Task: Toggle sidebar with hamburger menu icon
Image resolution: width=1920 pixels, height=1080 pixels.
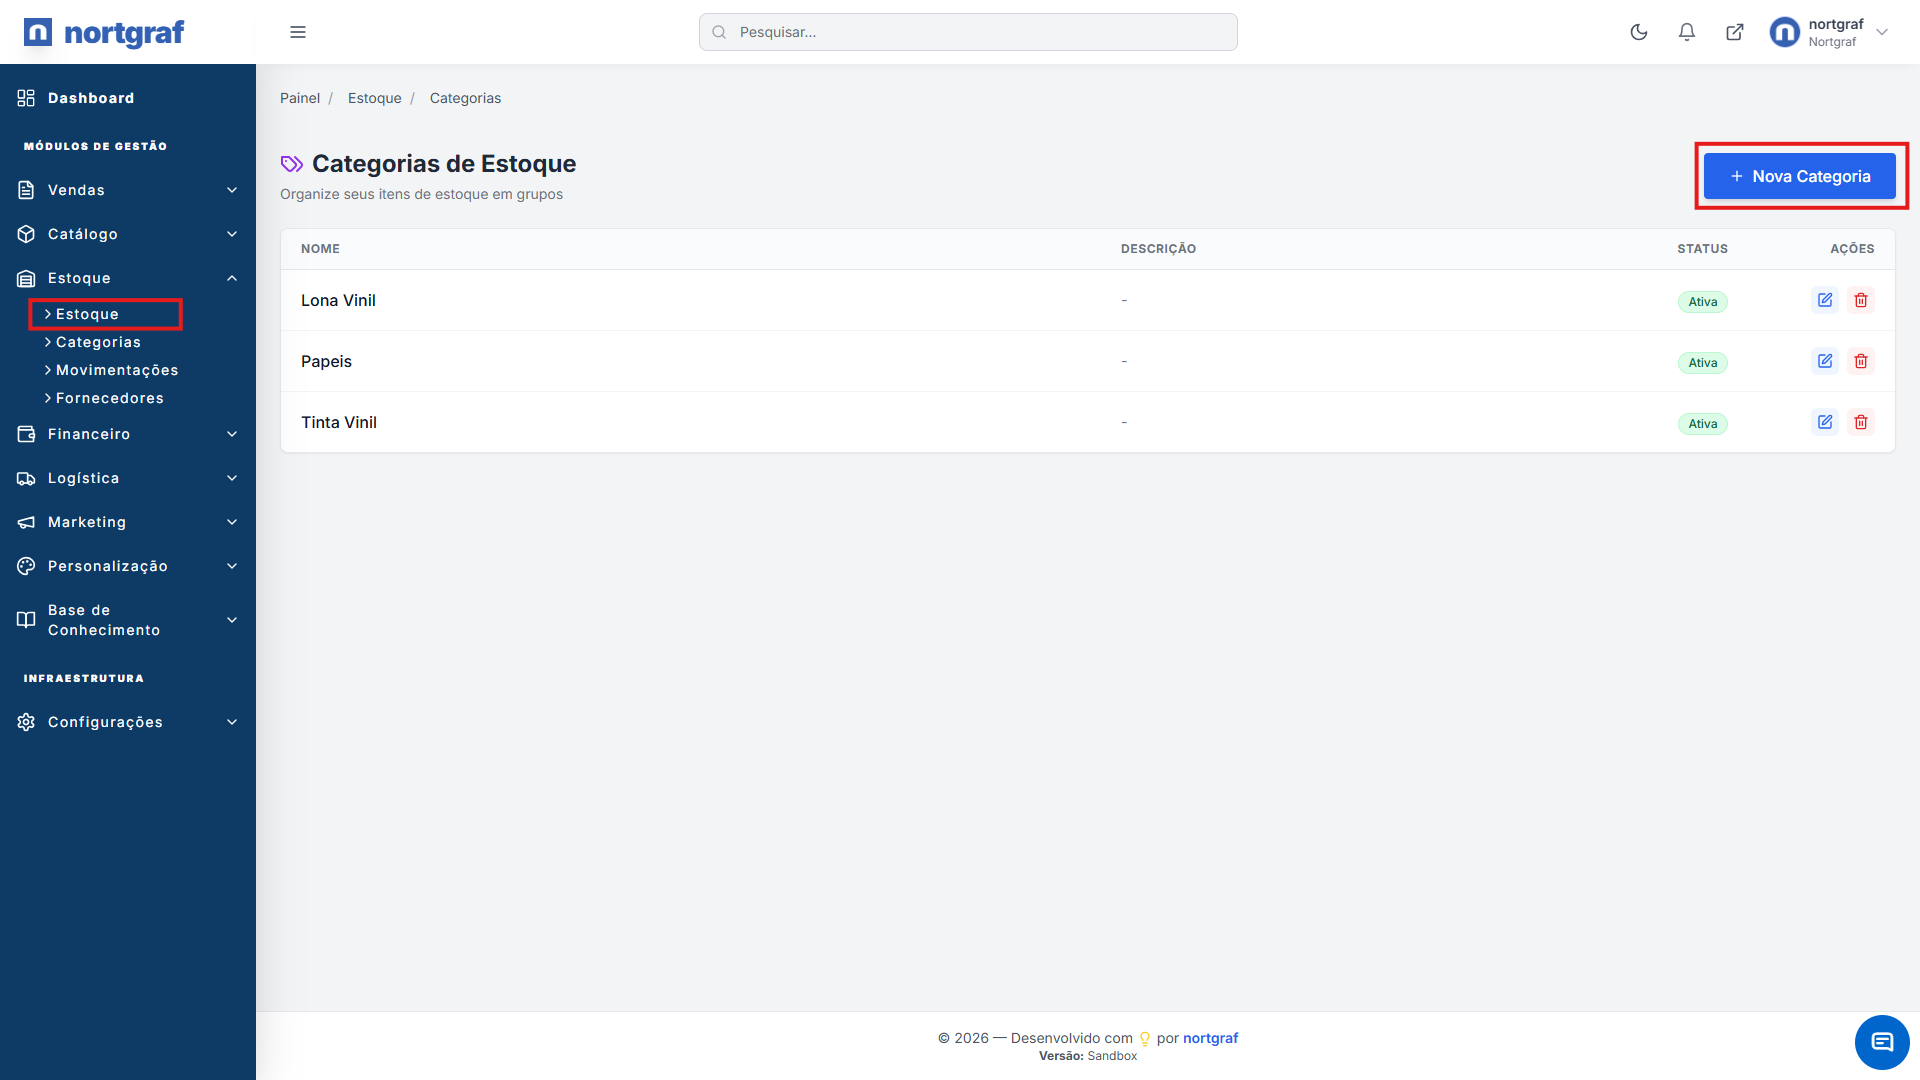Action: 298,32
